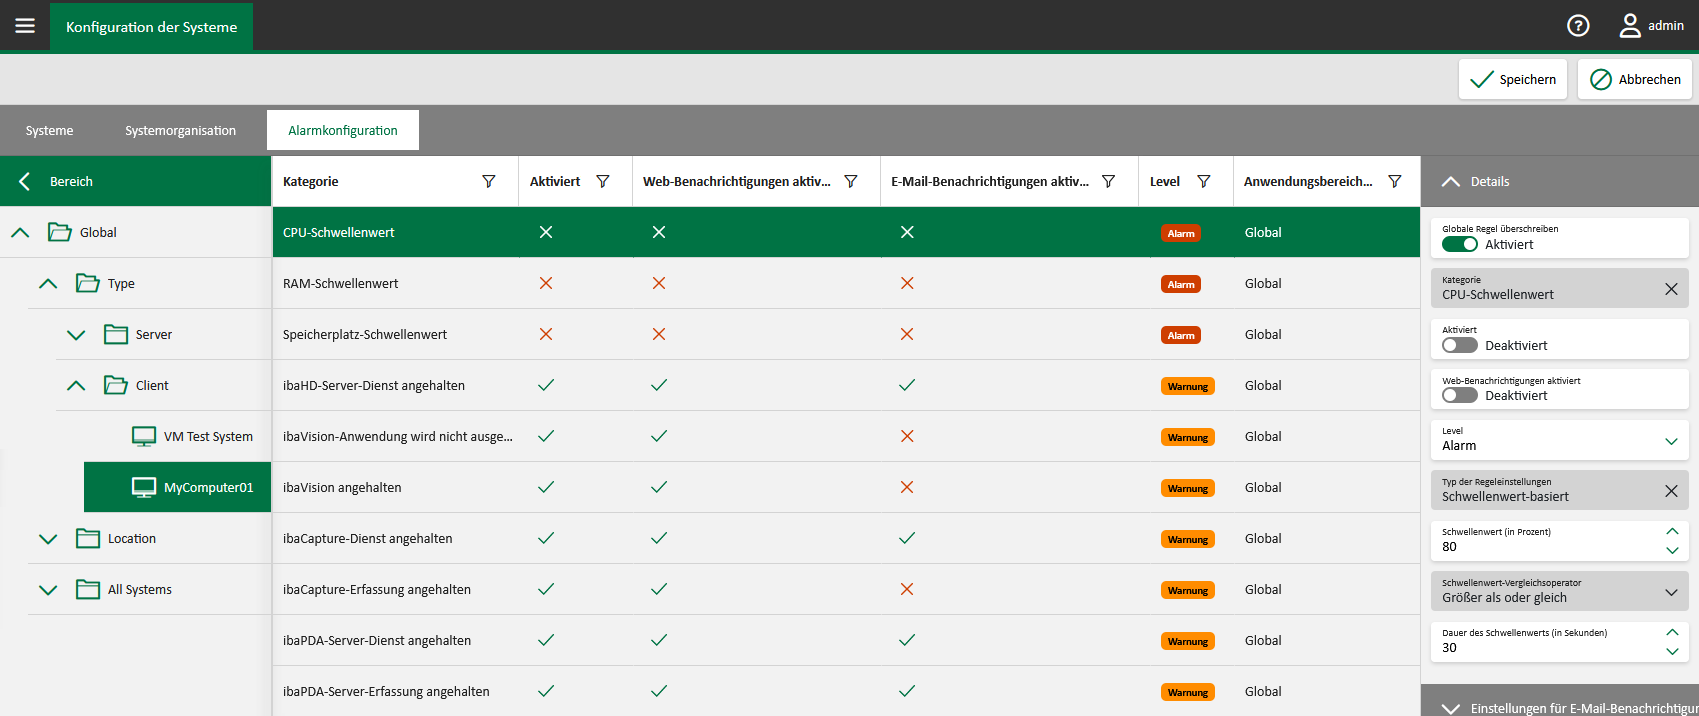Select the CPU-Schwellenwert row
The image size is (1699, 716).
(x=846, y=232)
